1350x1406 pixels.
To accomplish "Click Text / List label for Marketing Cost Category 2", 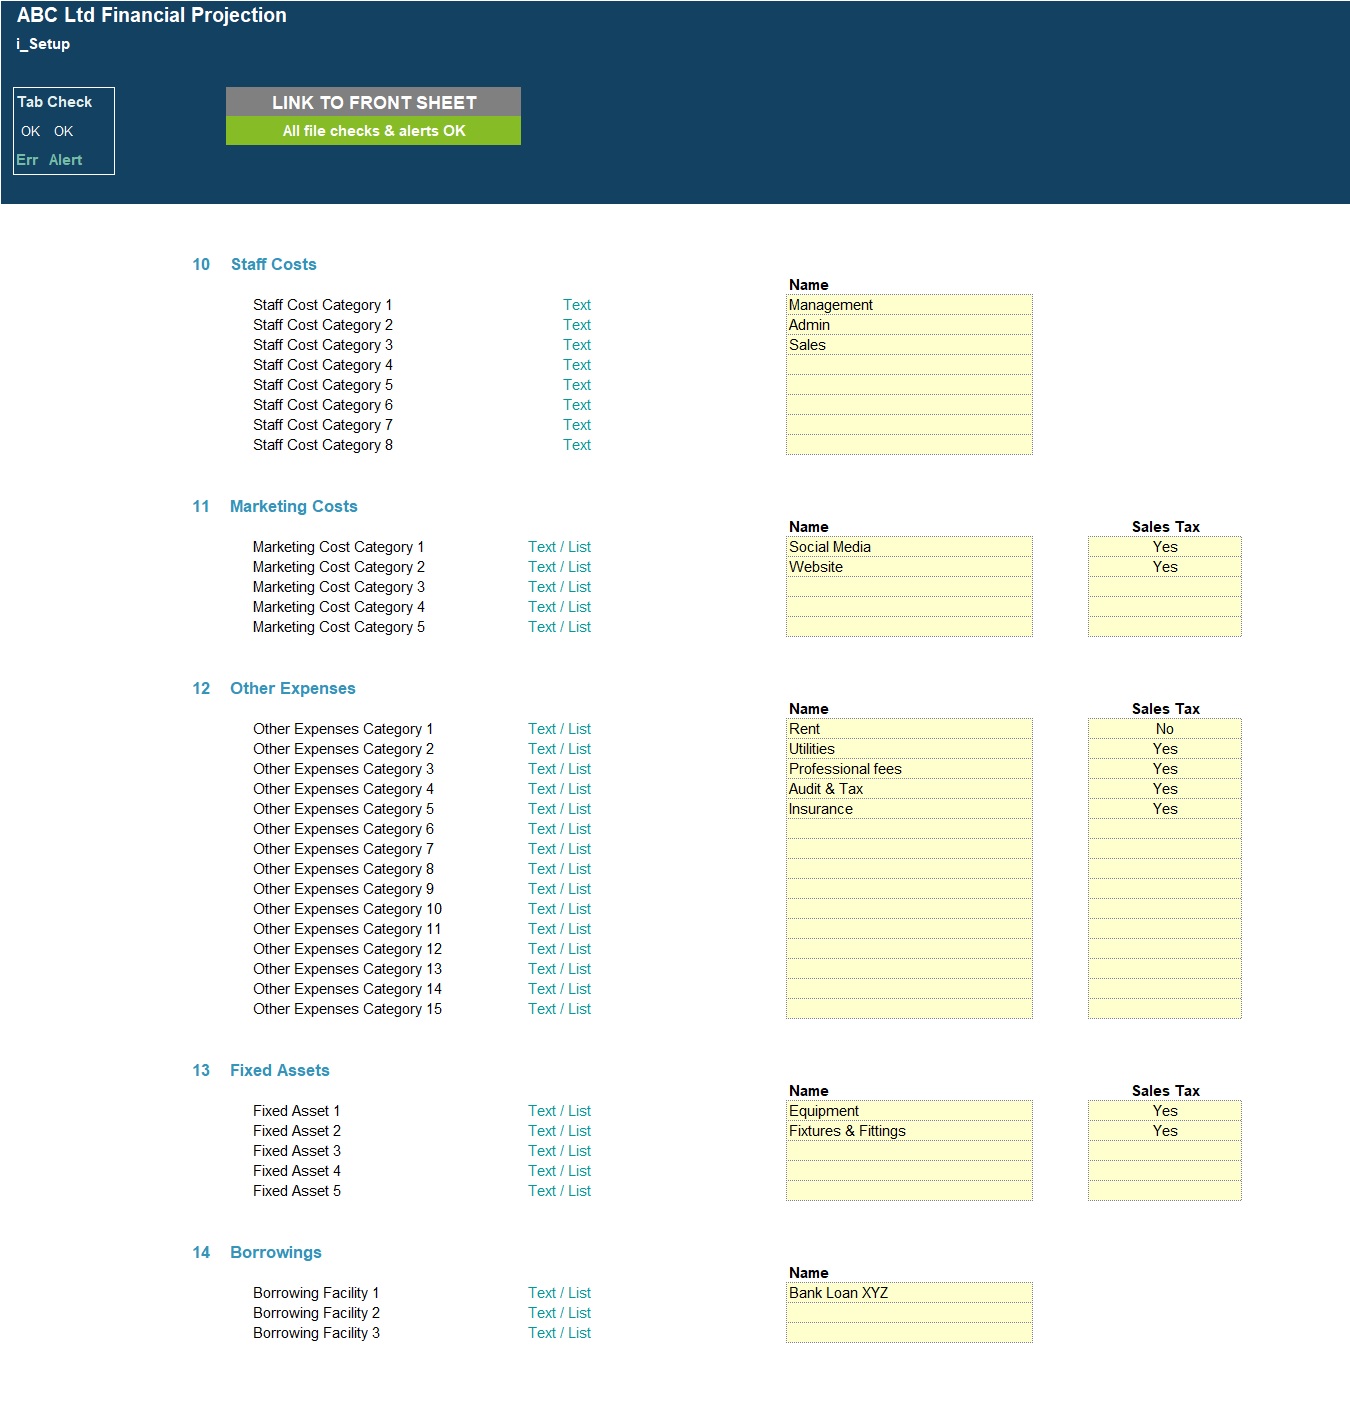I will pos(559,567).
